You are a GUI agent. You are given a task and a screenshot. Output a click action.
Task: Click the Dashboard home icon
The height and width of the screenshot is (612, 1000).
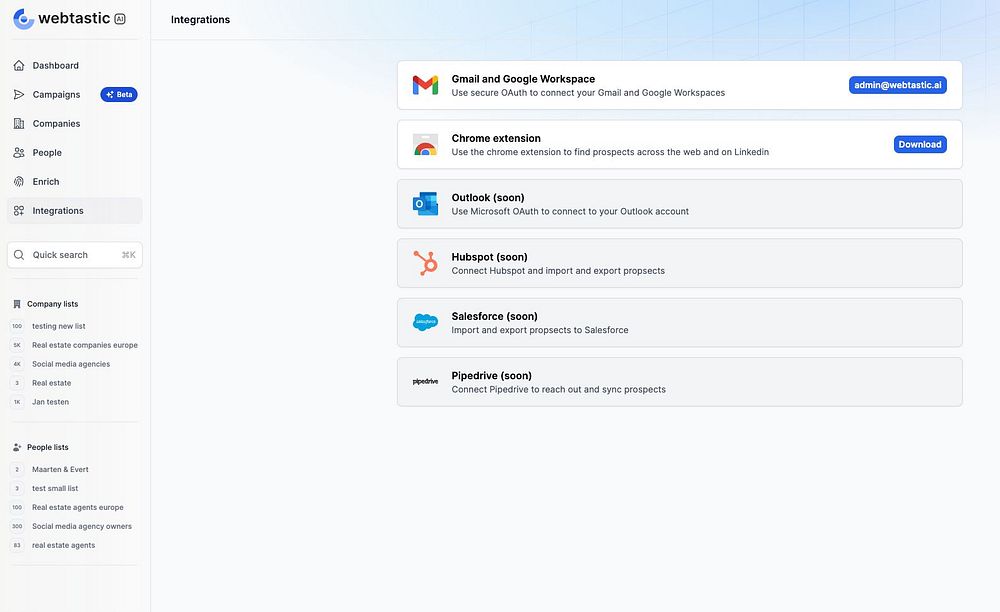tap(19, 65)
